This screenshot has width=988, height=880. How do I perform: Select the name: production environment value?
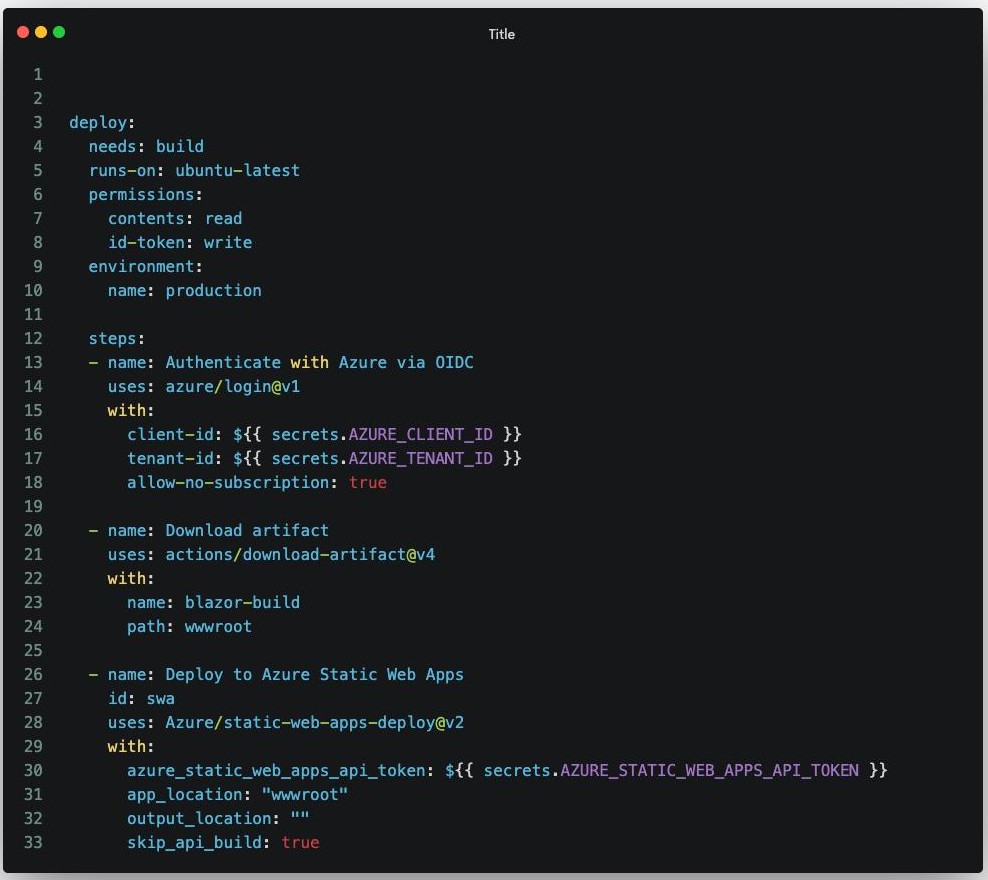point(185,290)
